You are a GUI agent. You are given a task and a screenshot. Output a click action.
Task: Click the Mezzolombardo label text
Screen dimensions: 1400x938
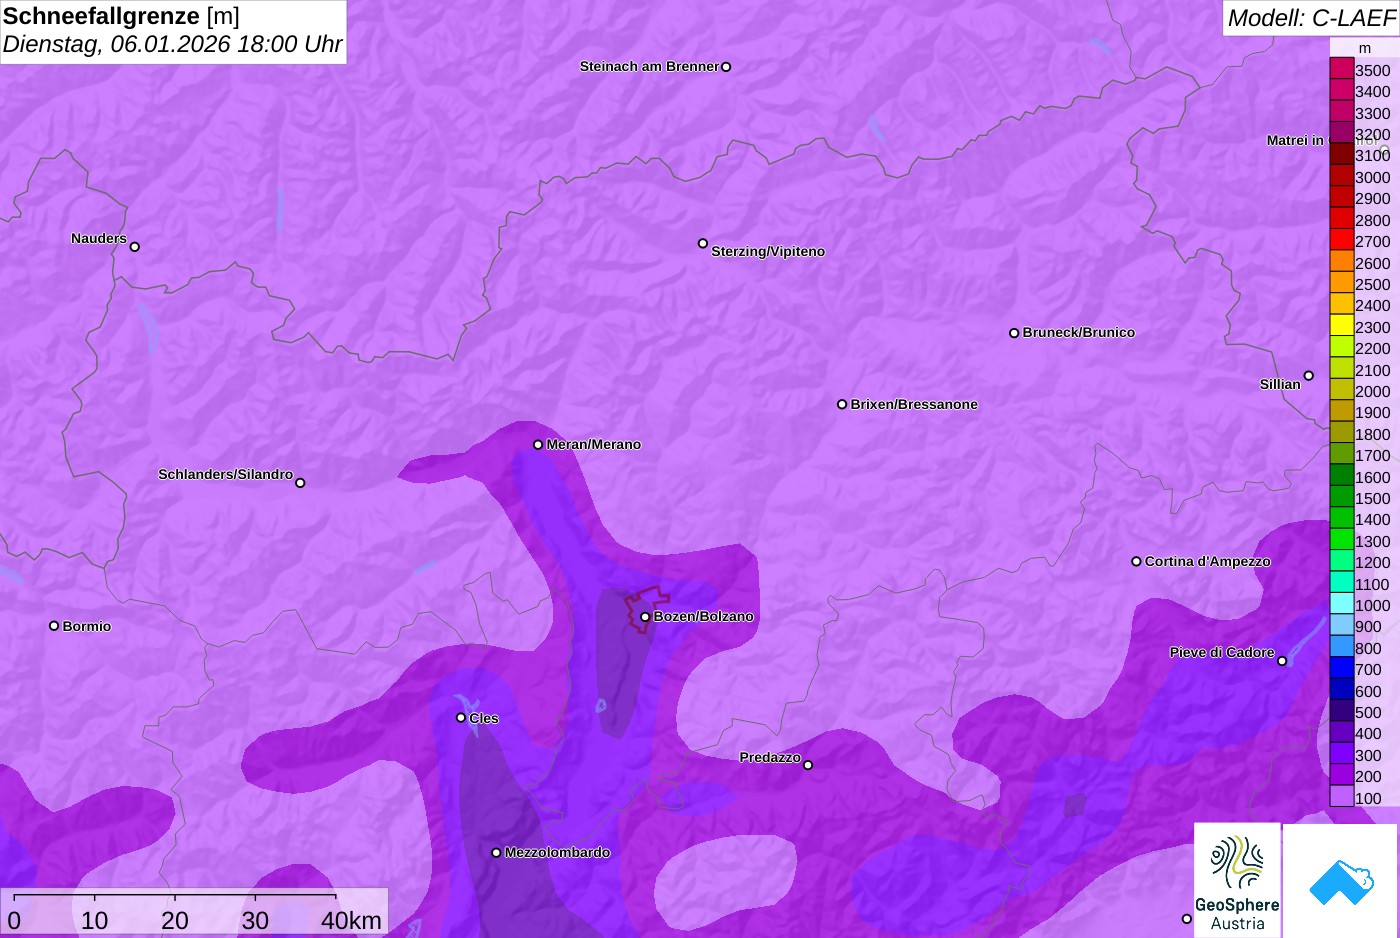(557, 852)
